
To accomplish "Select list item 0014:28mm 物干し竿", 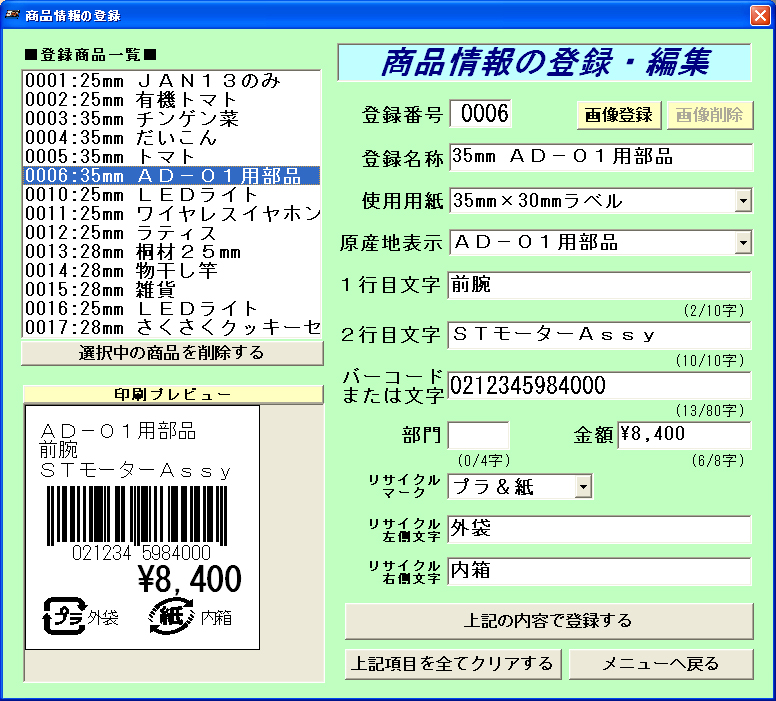I will pos(172,270).
